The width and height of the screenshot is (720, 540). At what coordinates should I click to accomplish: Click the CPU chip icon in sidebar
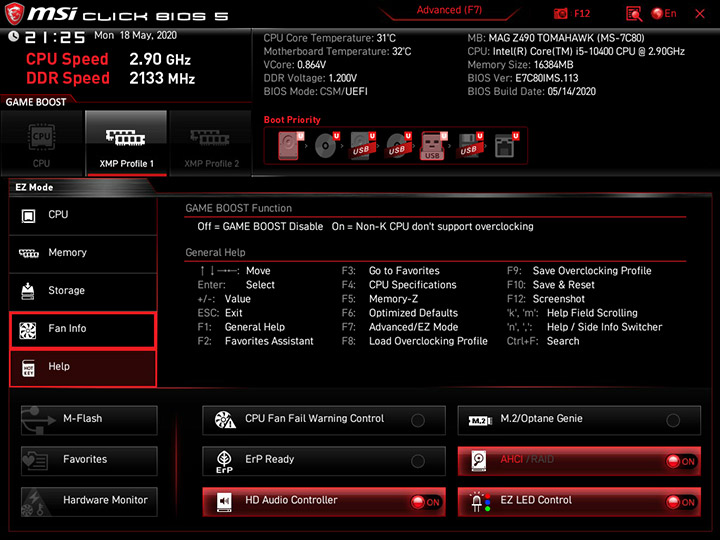[28, 216]
